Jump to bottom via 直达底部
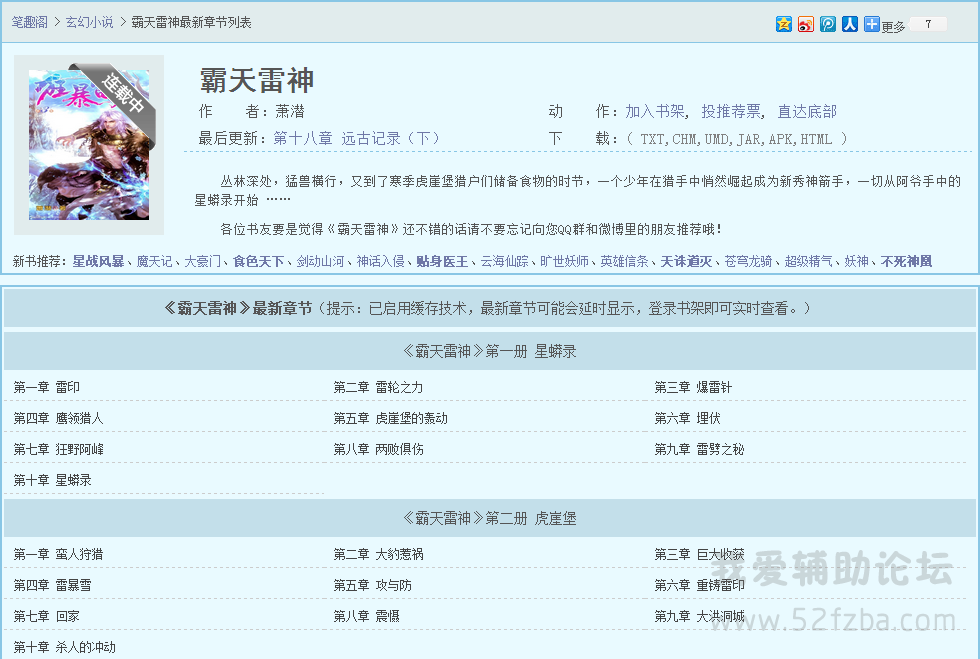Viewport: 980px width, 659px height. click(x=807, y=111)
